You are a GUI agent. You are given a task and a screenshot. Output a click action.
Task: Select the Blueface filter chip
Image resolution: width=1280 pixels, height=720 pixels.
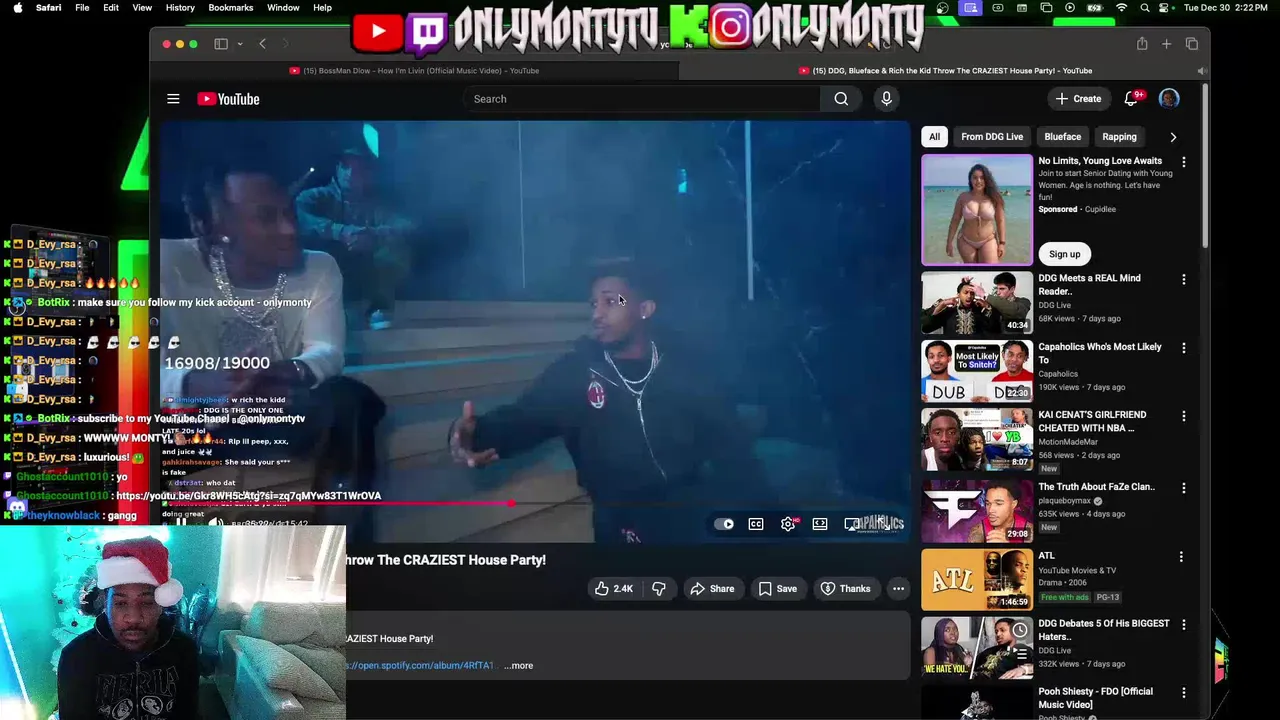1063,137
